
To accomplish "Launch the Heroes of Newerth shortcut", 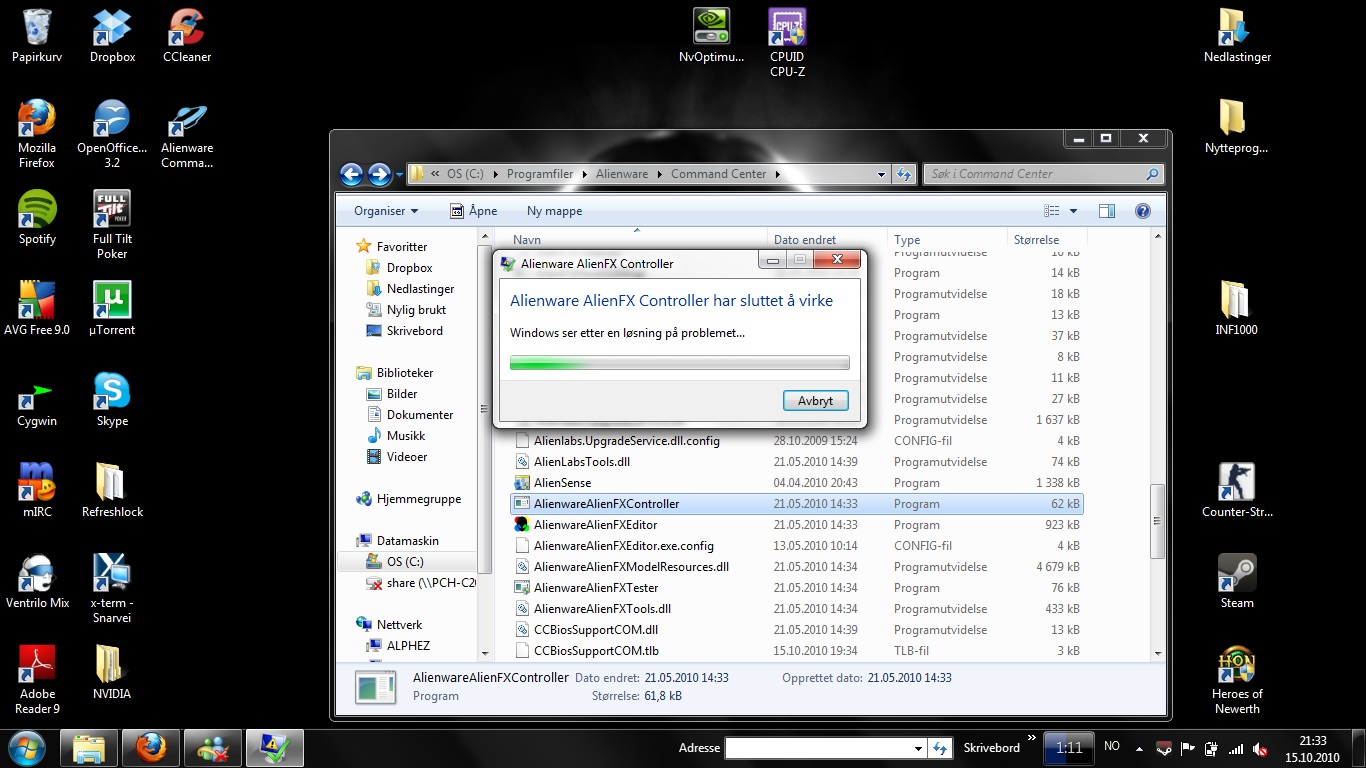I will click(1237, 679).
